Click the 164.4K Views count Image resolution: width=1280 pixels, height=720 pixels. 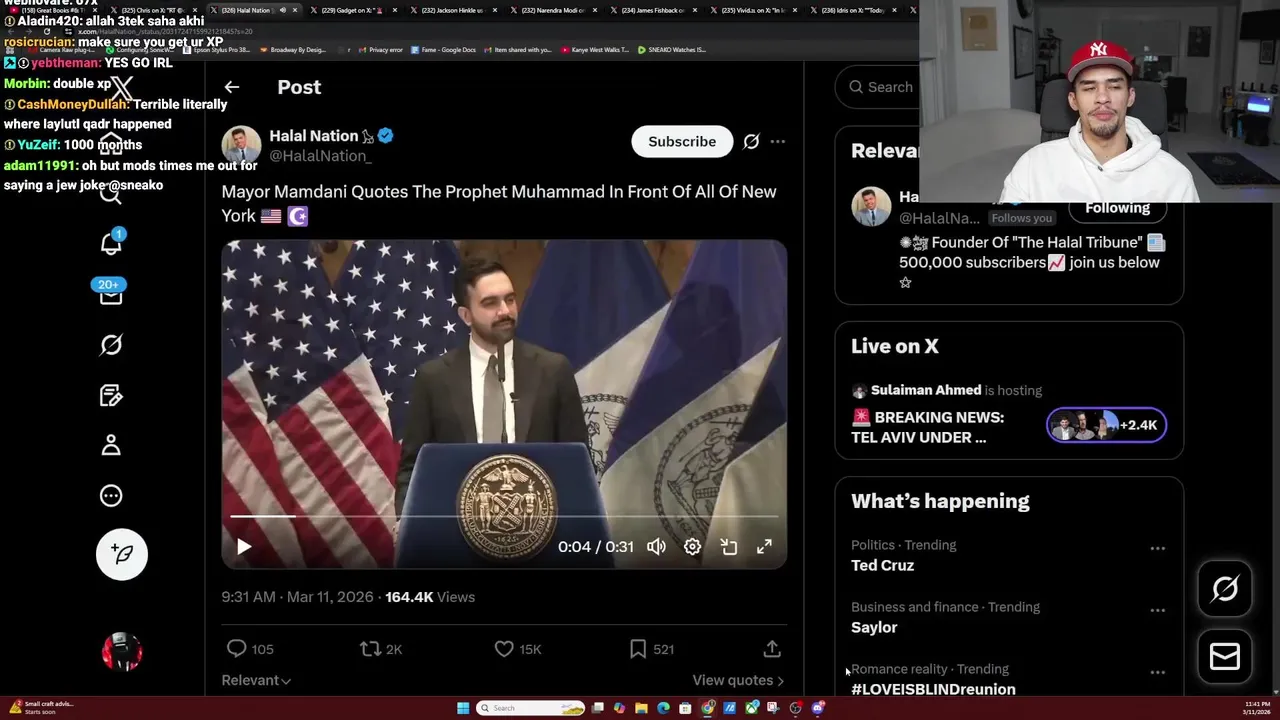pos(430,597)
